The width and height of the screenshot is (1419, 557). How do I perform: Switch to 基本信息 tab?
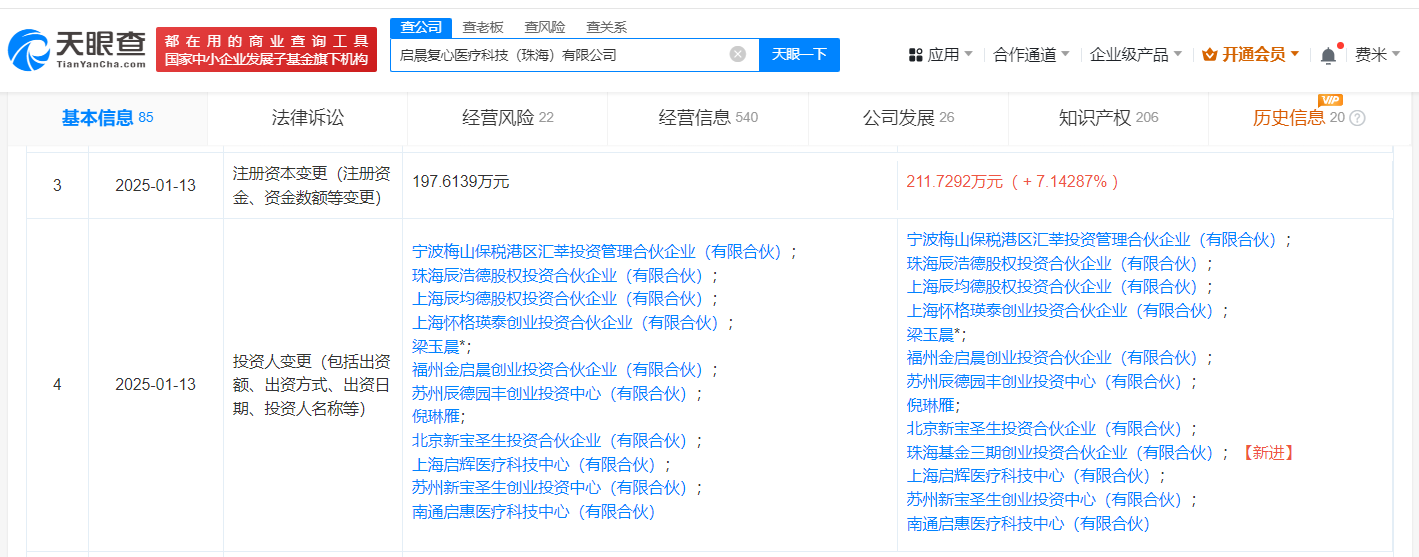tap(108, 118)
